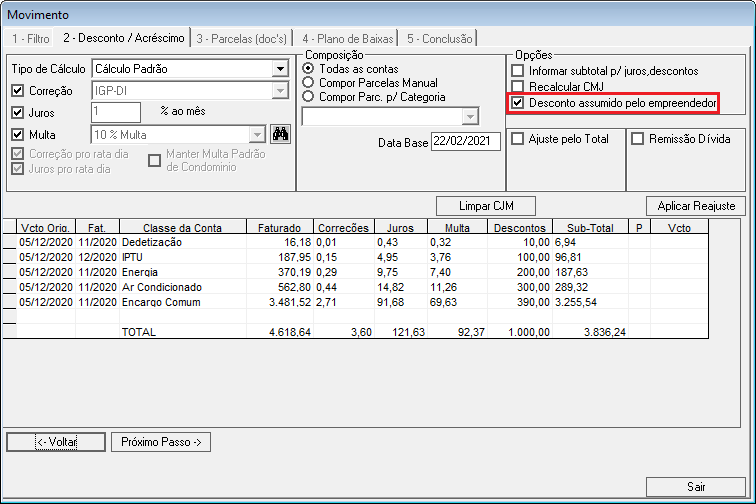Click the Correções column header
This screenshot has height=504, width=756.
pos(343,227)
